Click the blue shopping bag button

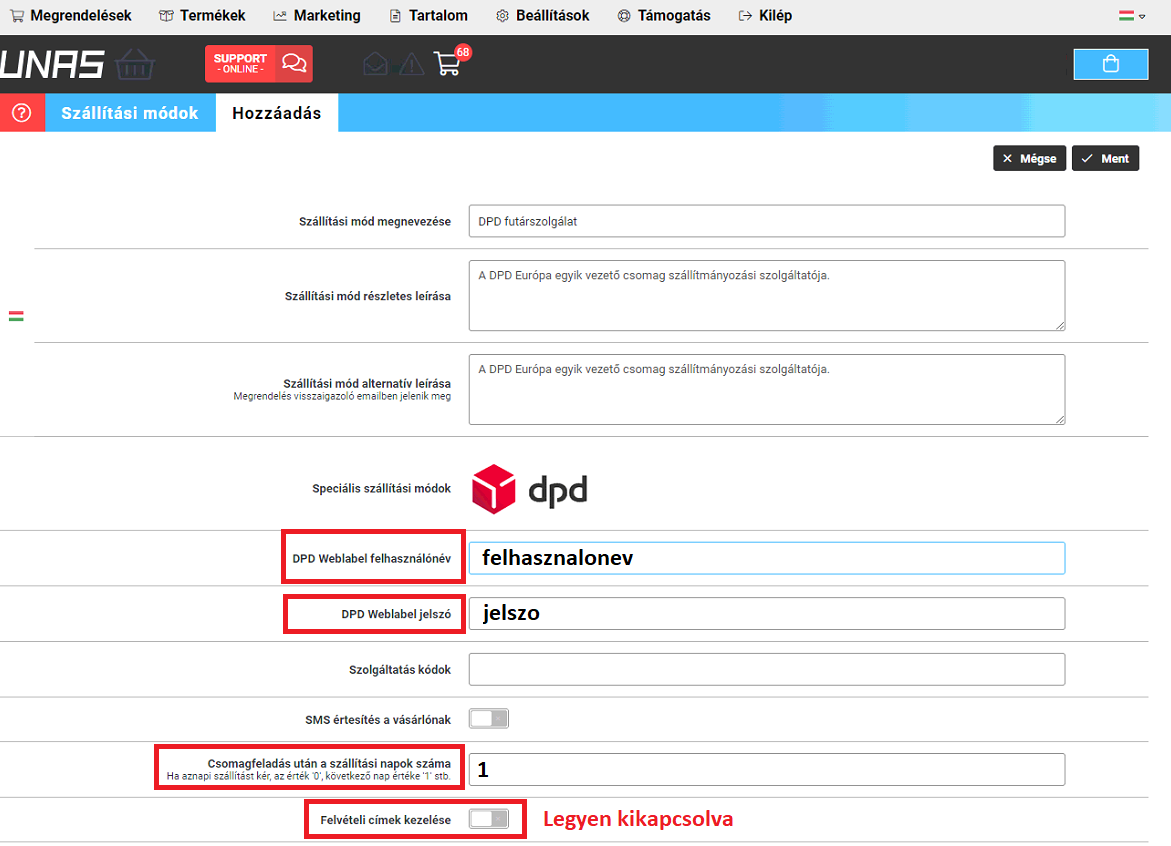[1111, 64]
